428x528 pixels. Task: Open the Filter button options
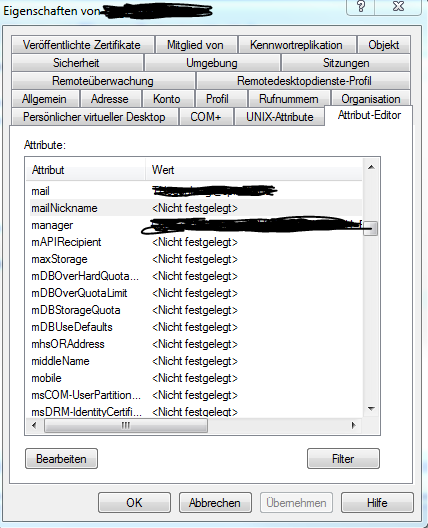343,459
